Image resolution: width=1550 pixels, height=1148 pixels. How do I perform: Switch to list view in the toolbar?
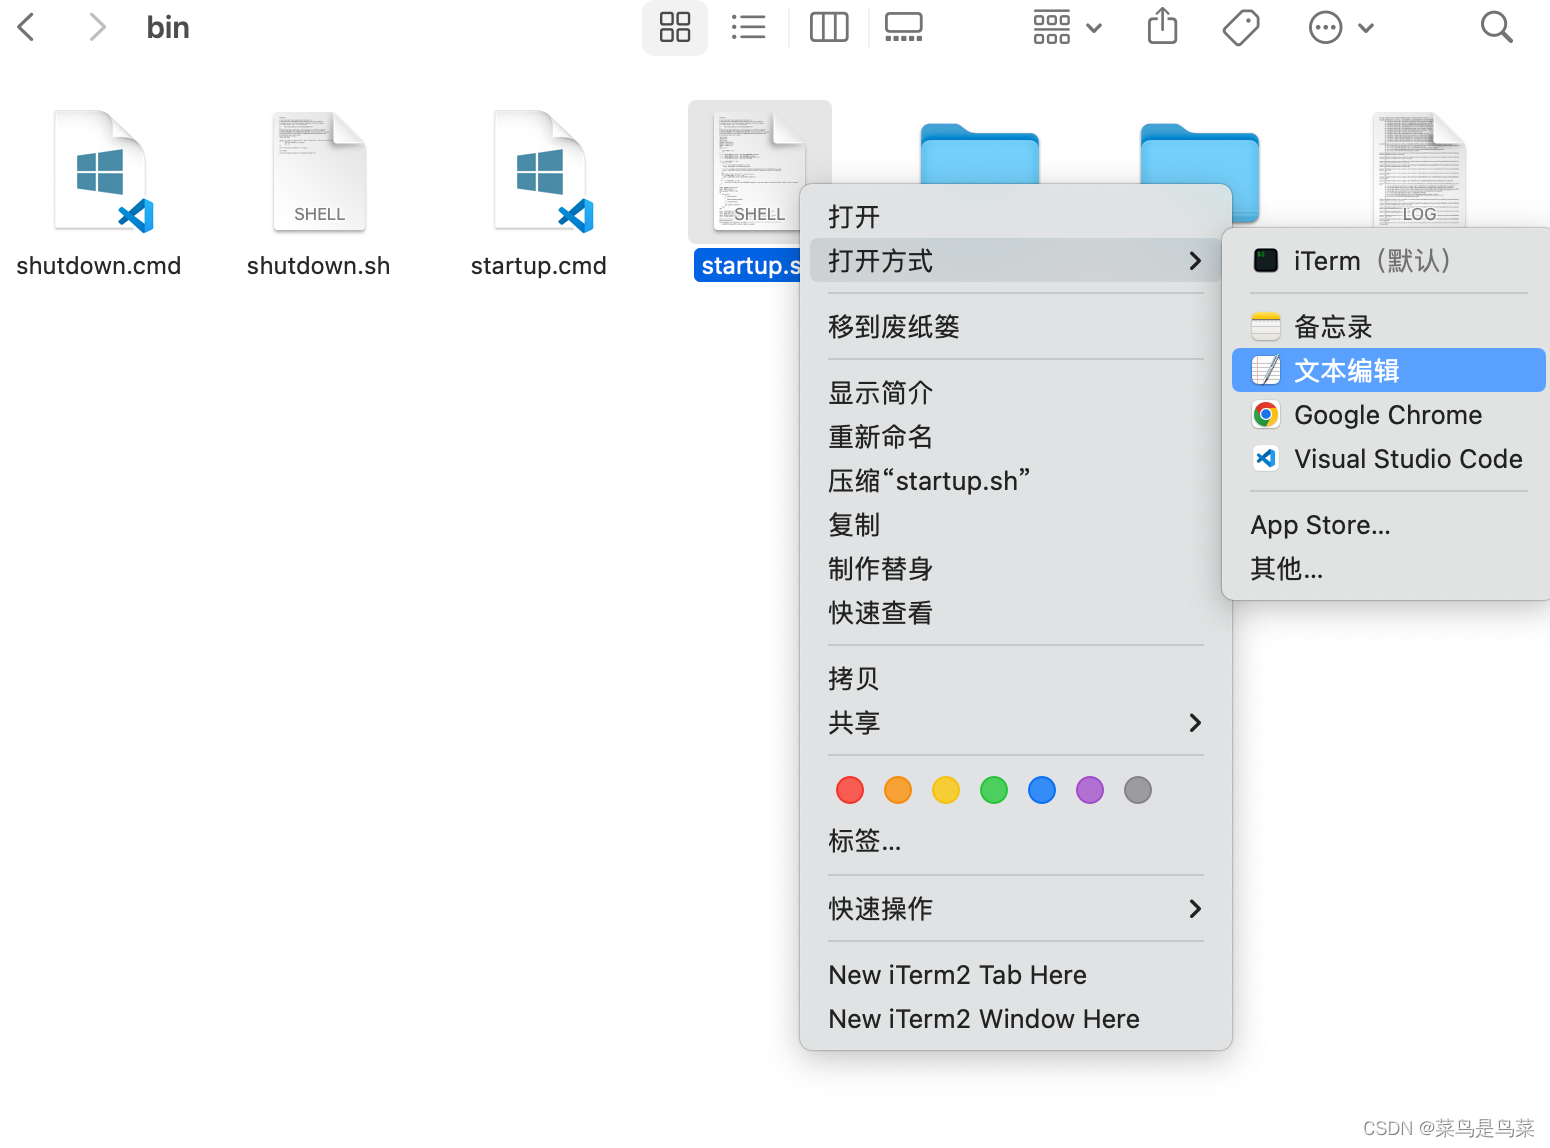tap(748, 27)
